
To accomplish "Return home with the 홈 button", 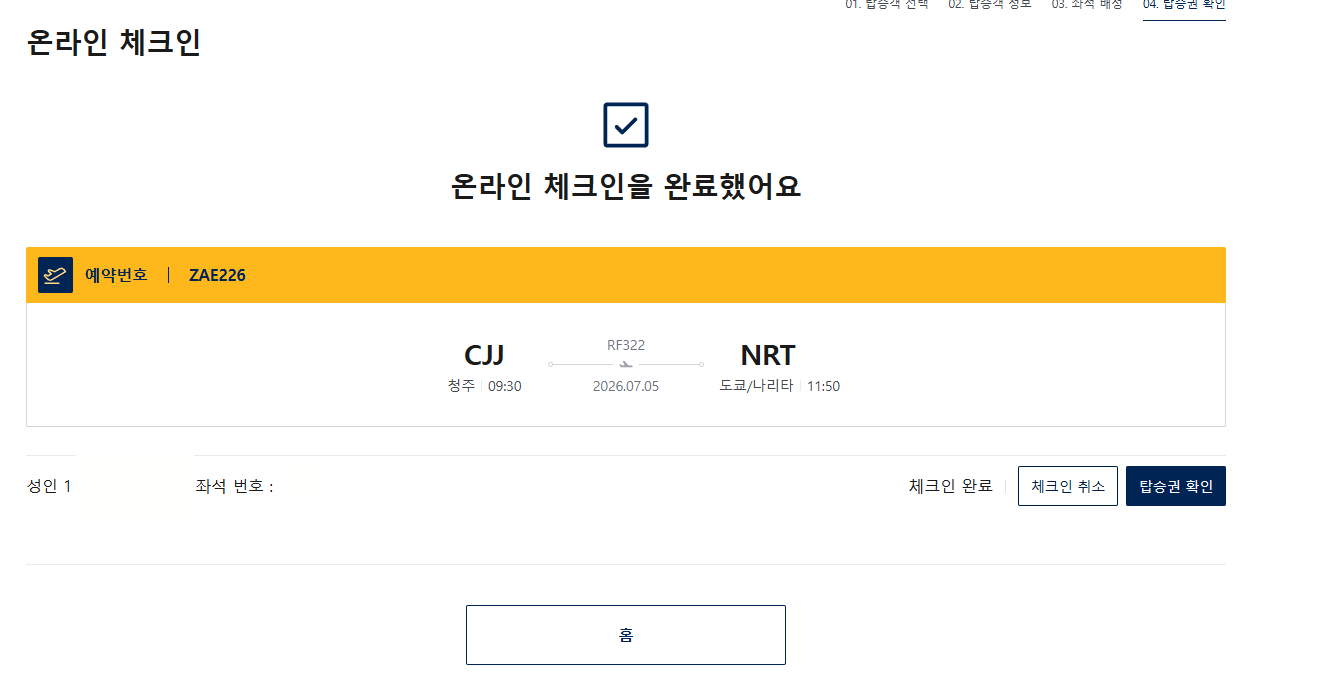I will 626,635.
